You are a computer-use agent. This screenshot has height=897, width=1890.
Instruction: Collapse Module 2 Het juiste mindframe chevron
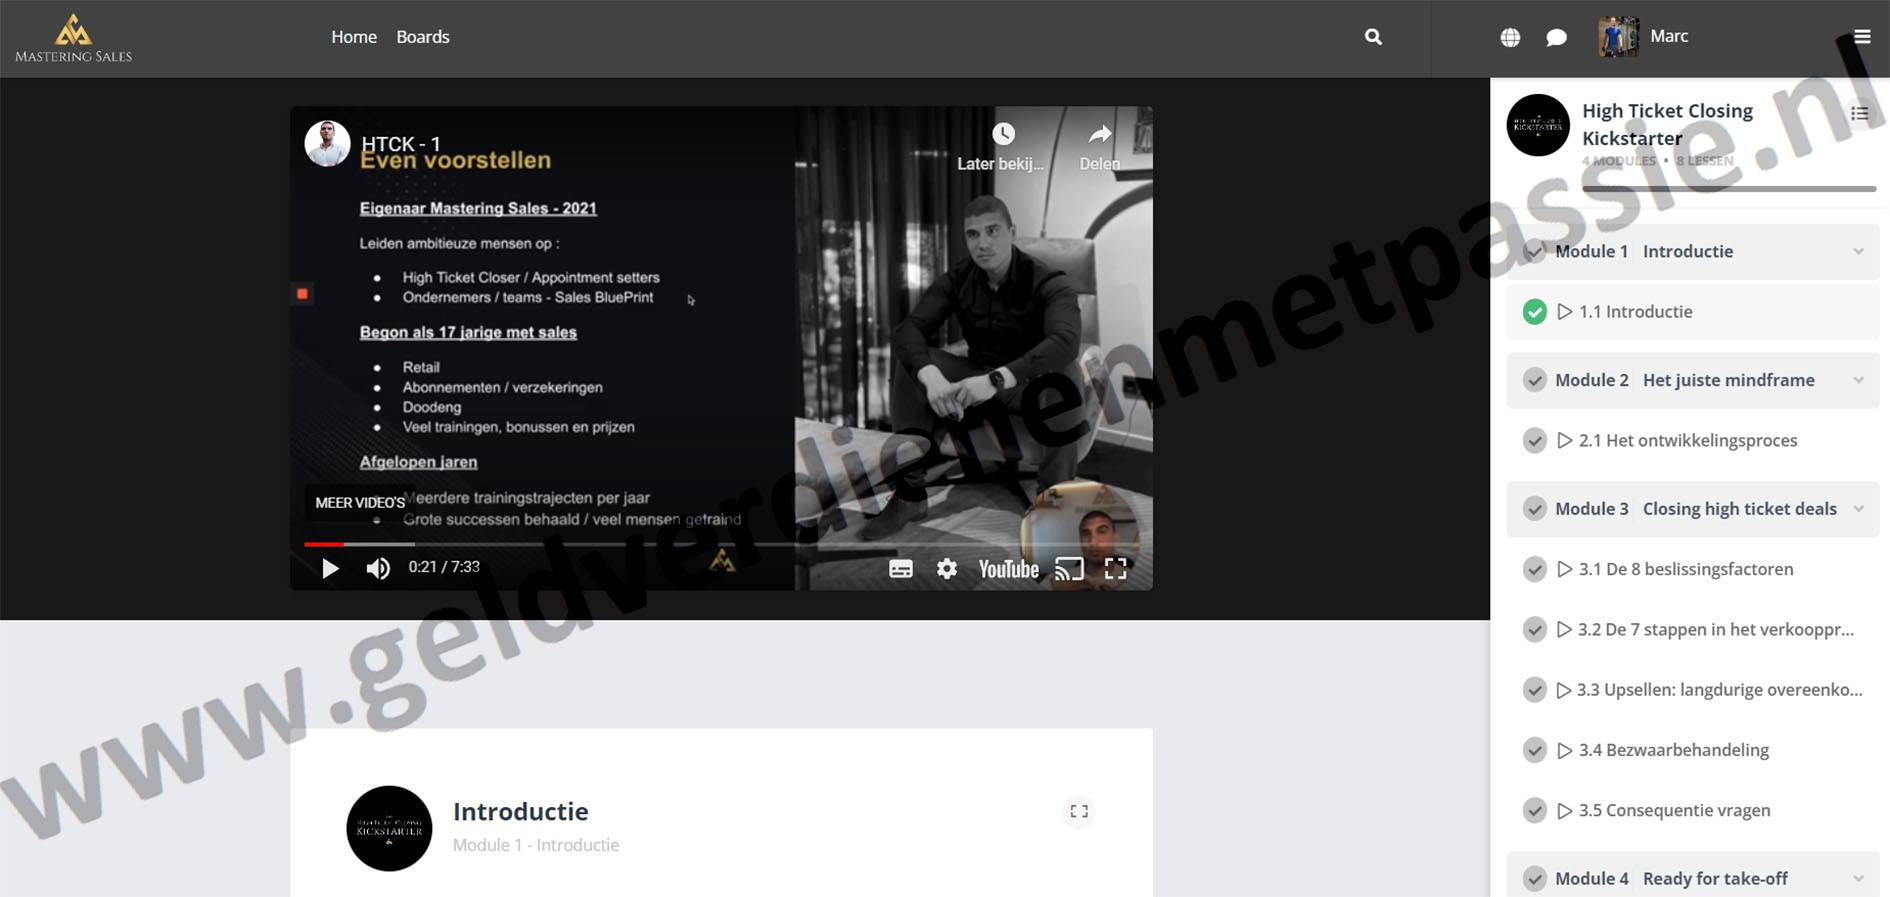pos(1858,380)
